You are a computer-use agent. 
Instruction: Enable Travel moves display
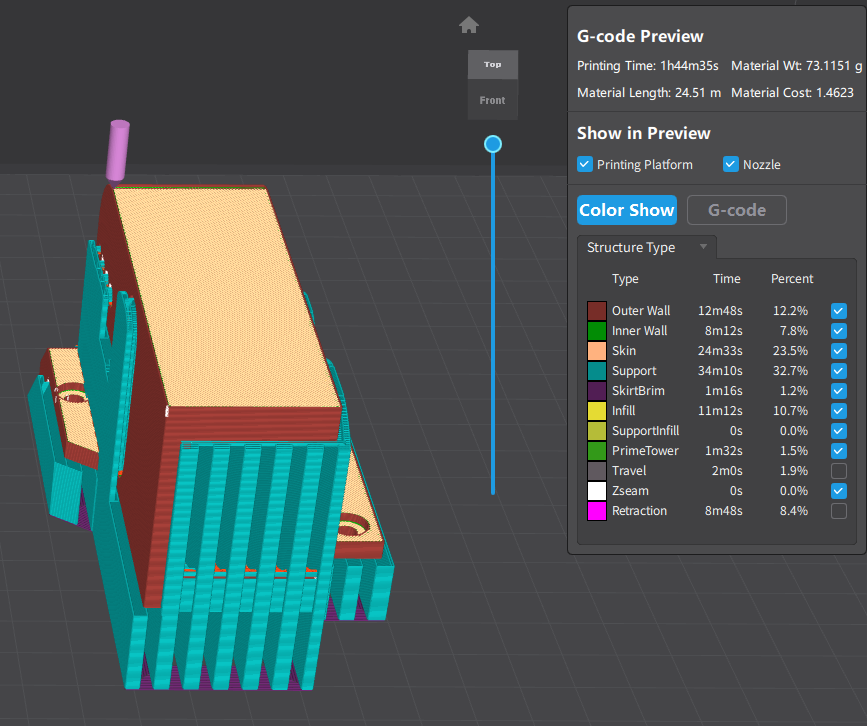838,471
